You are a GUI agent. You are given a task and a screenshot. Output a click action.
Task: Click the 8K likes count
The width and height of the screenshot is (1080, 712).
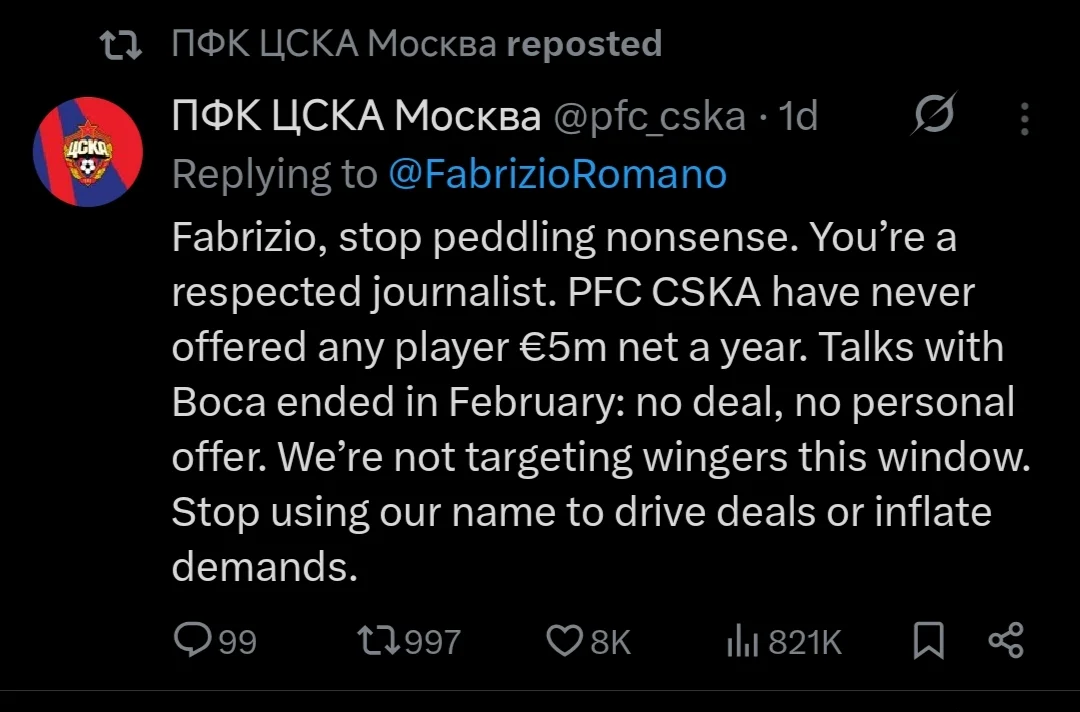pos(610,642)
